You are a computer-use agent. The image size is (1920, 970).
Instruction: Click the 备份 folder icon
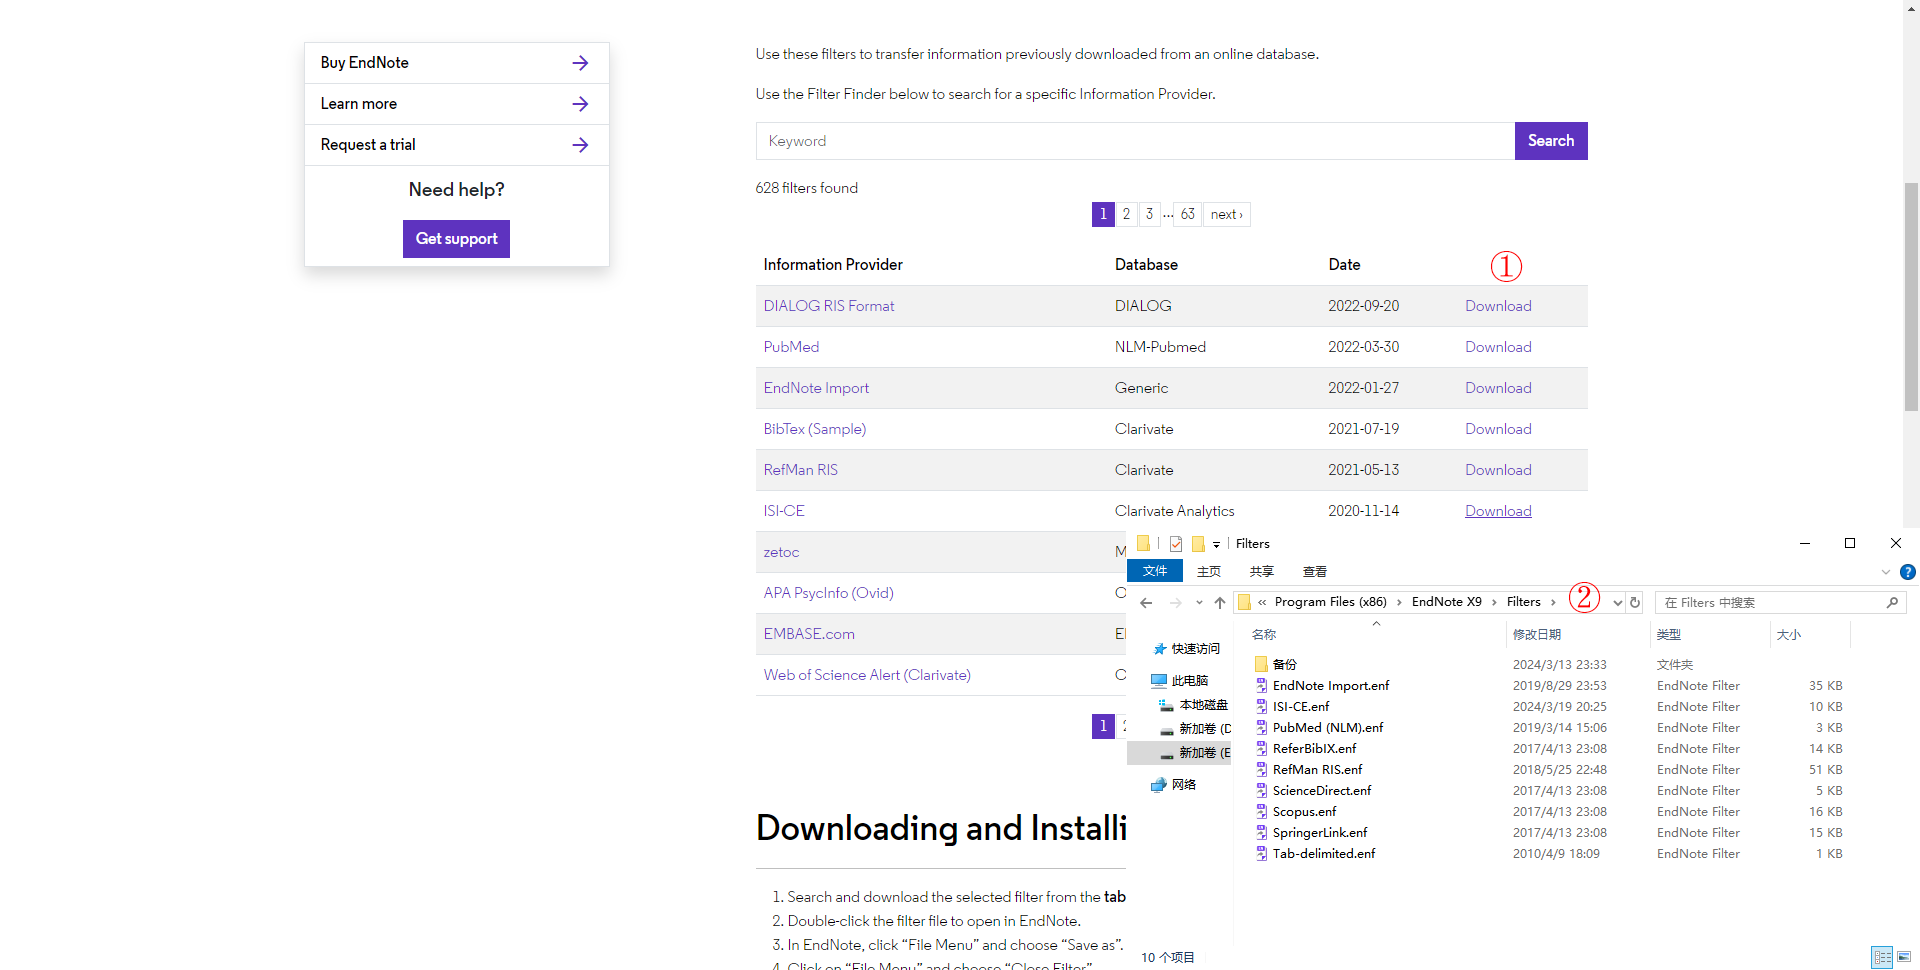coord(1262,664)
